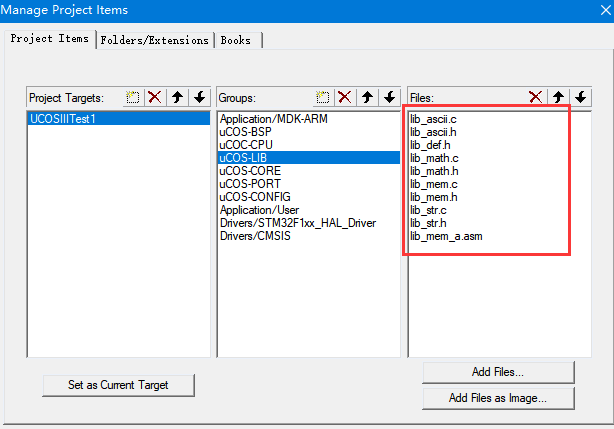This screenshot has width=614, height=429.
Task: Select the UCOSIIITest1 target
Action: click(119, 119)
